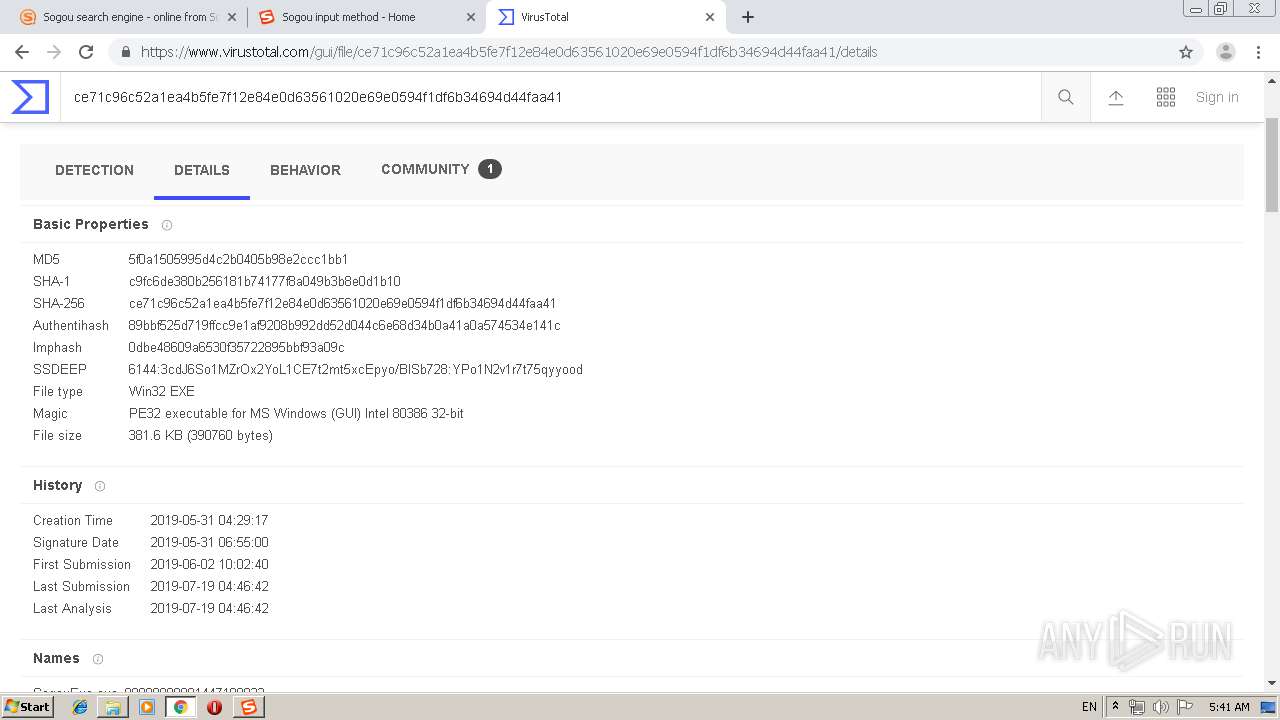Screen dimensions: 1280x720
Task: Open Windows Media Player from taskbar
Action: pos(147,707)
